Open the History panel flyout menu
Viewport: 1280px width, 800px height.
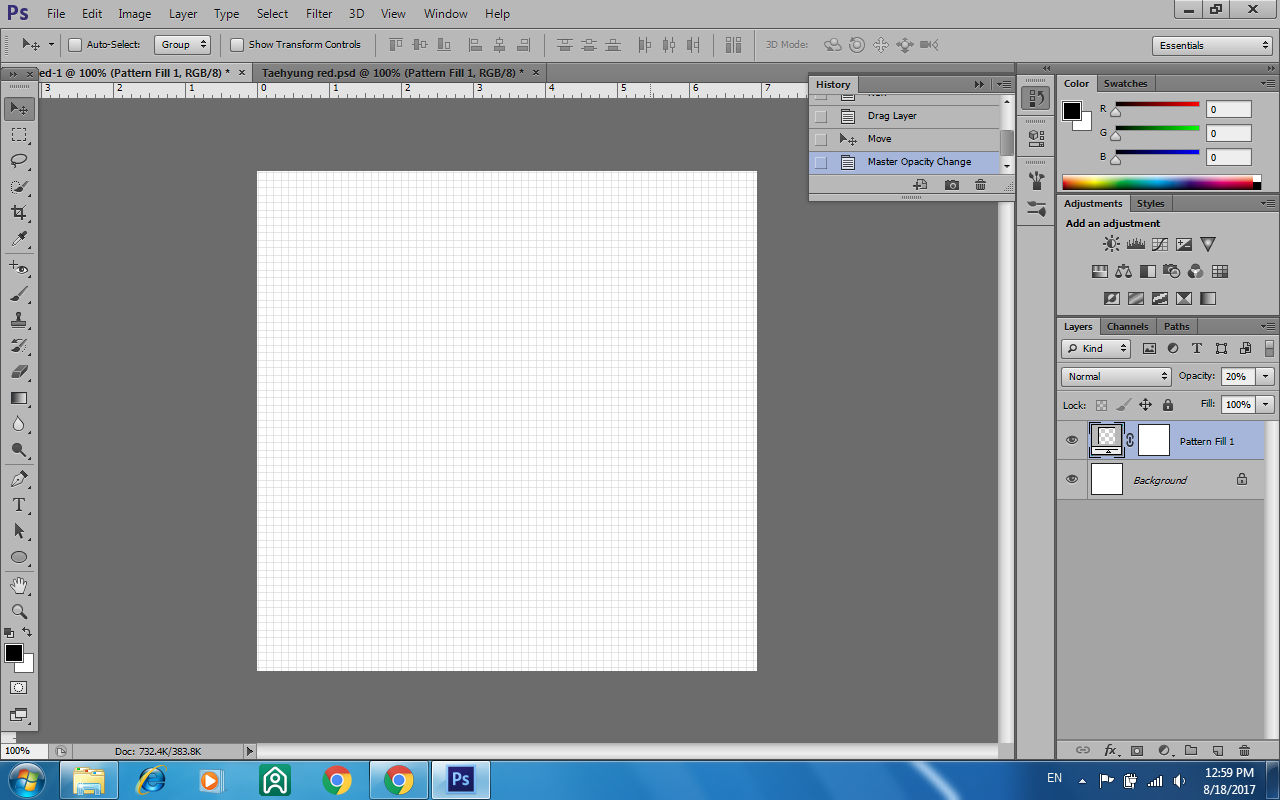(1003, 84)
